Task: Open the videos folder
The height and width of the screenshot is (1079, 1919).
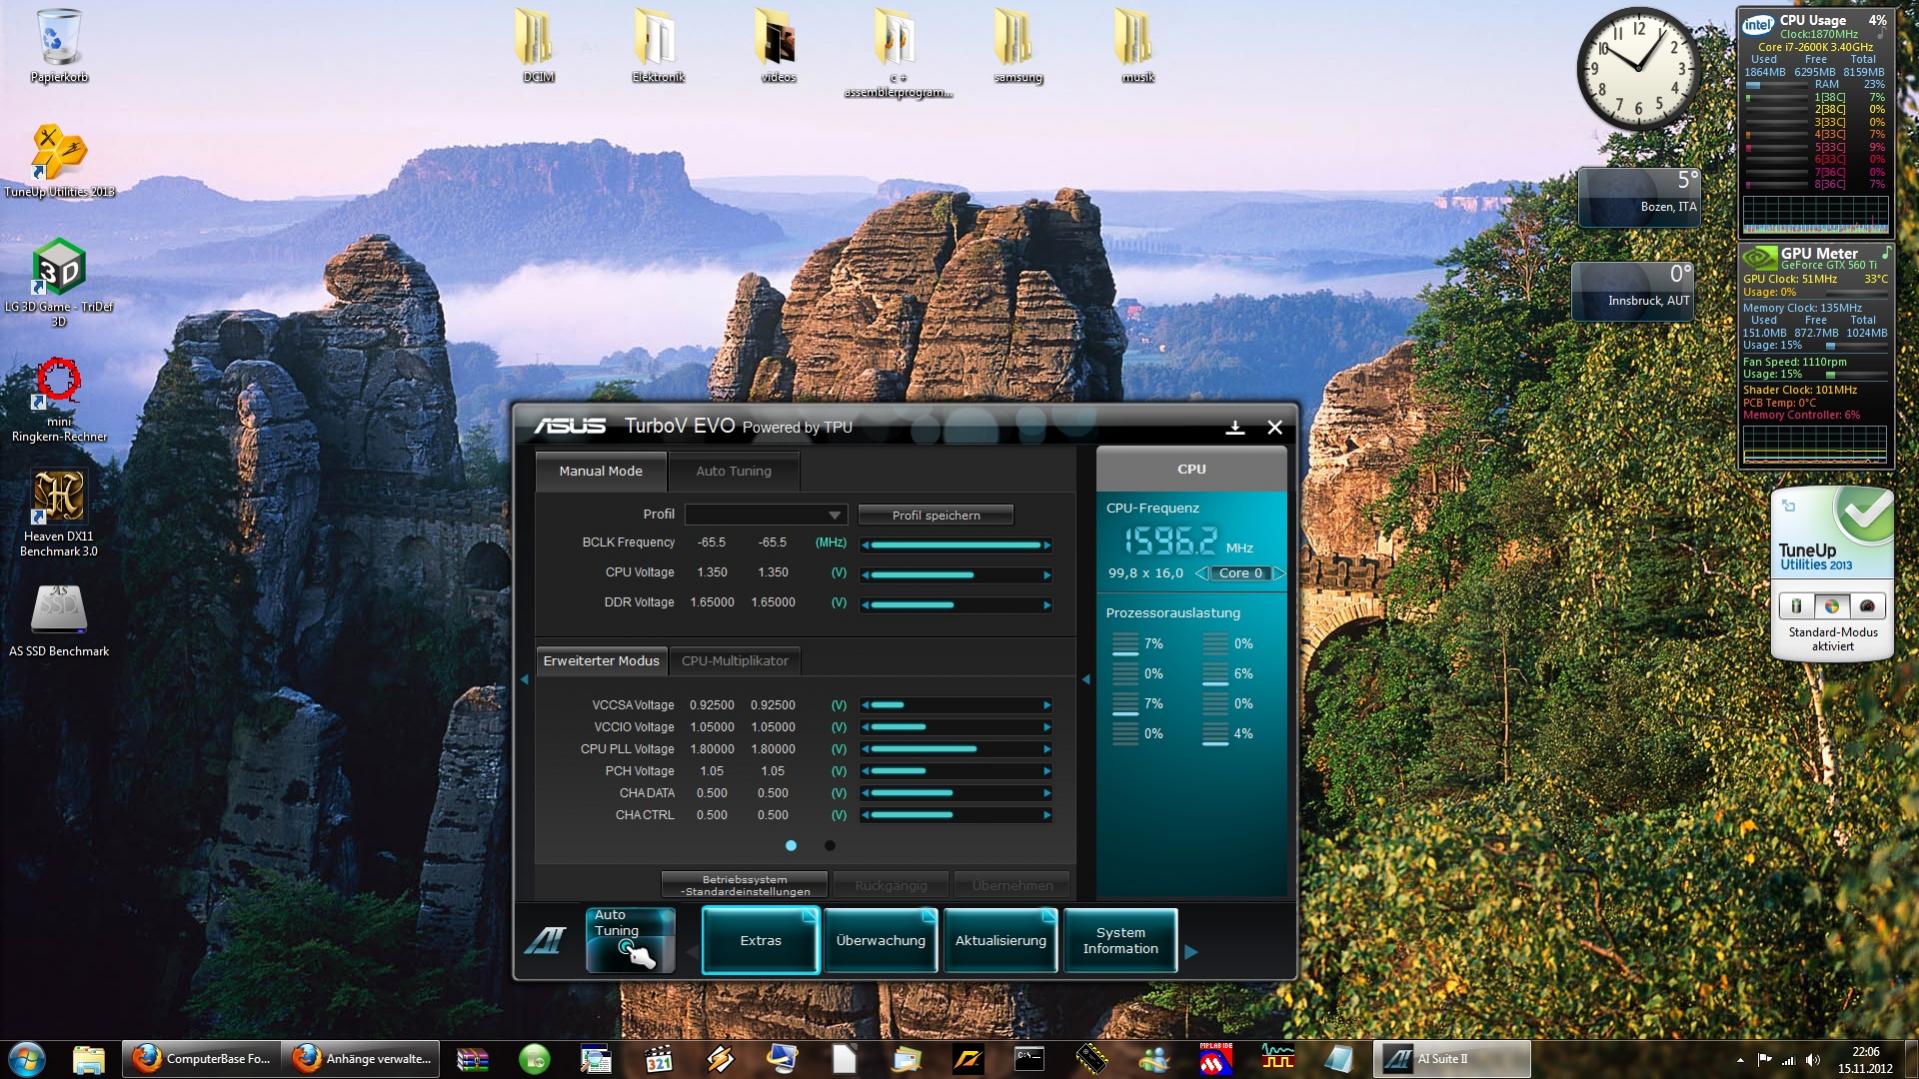Action: click(778, 46)
